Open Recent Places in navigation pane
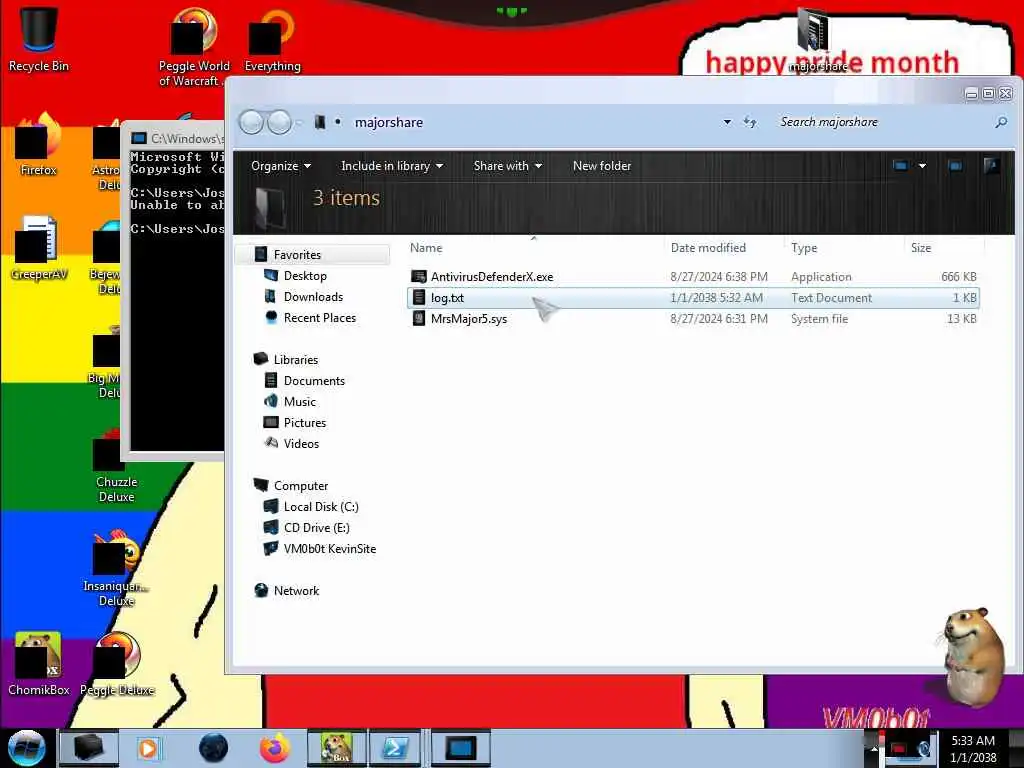1024x768 pixels. coord(319,317)
